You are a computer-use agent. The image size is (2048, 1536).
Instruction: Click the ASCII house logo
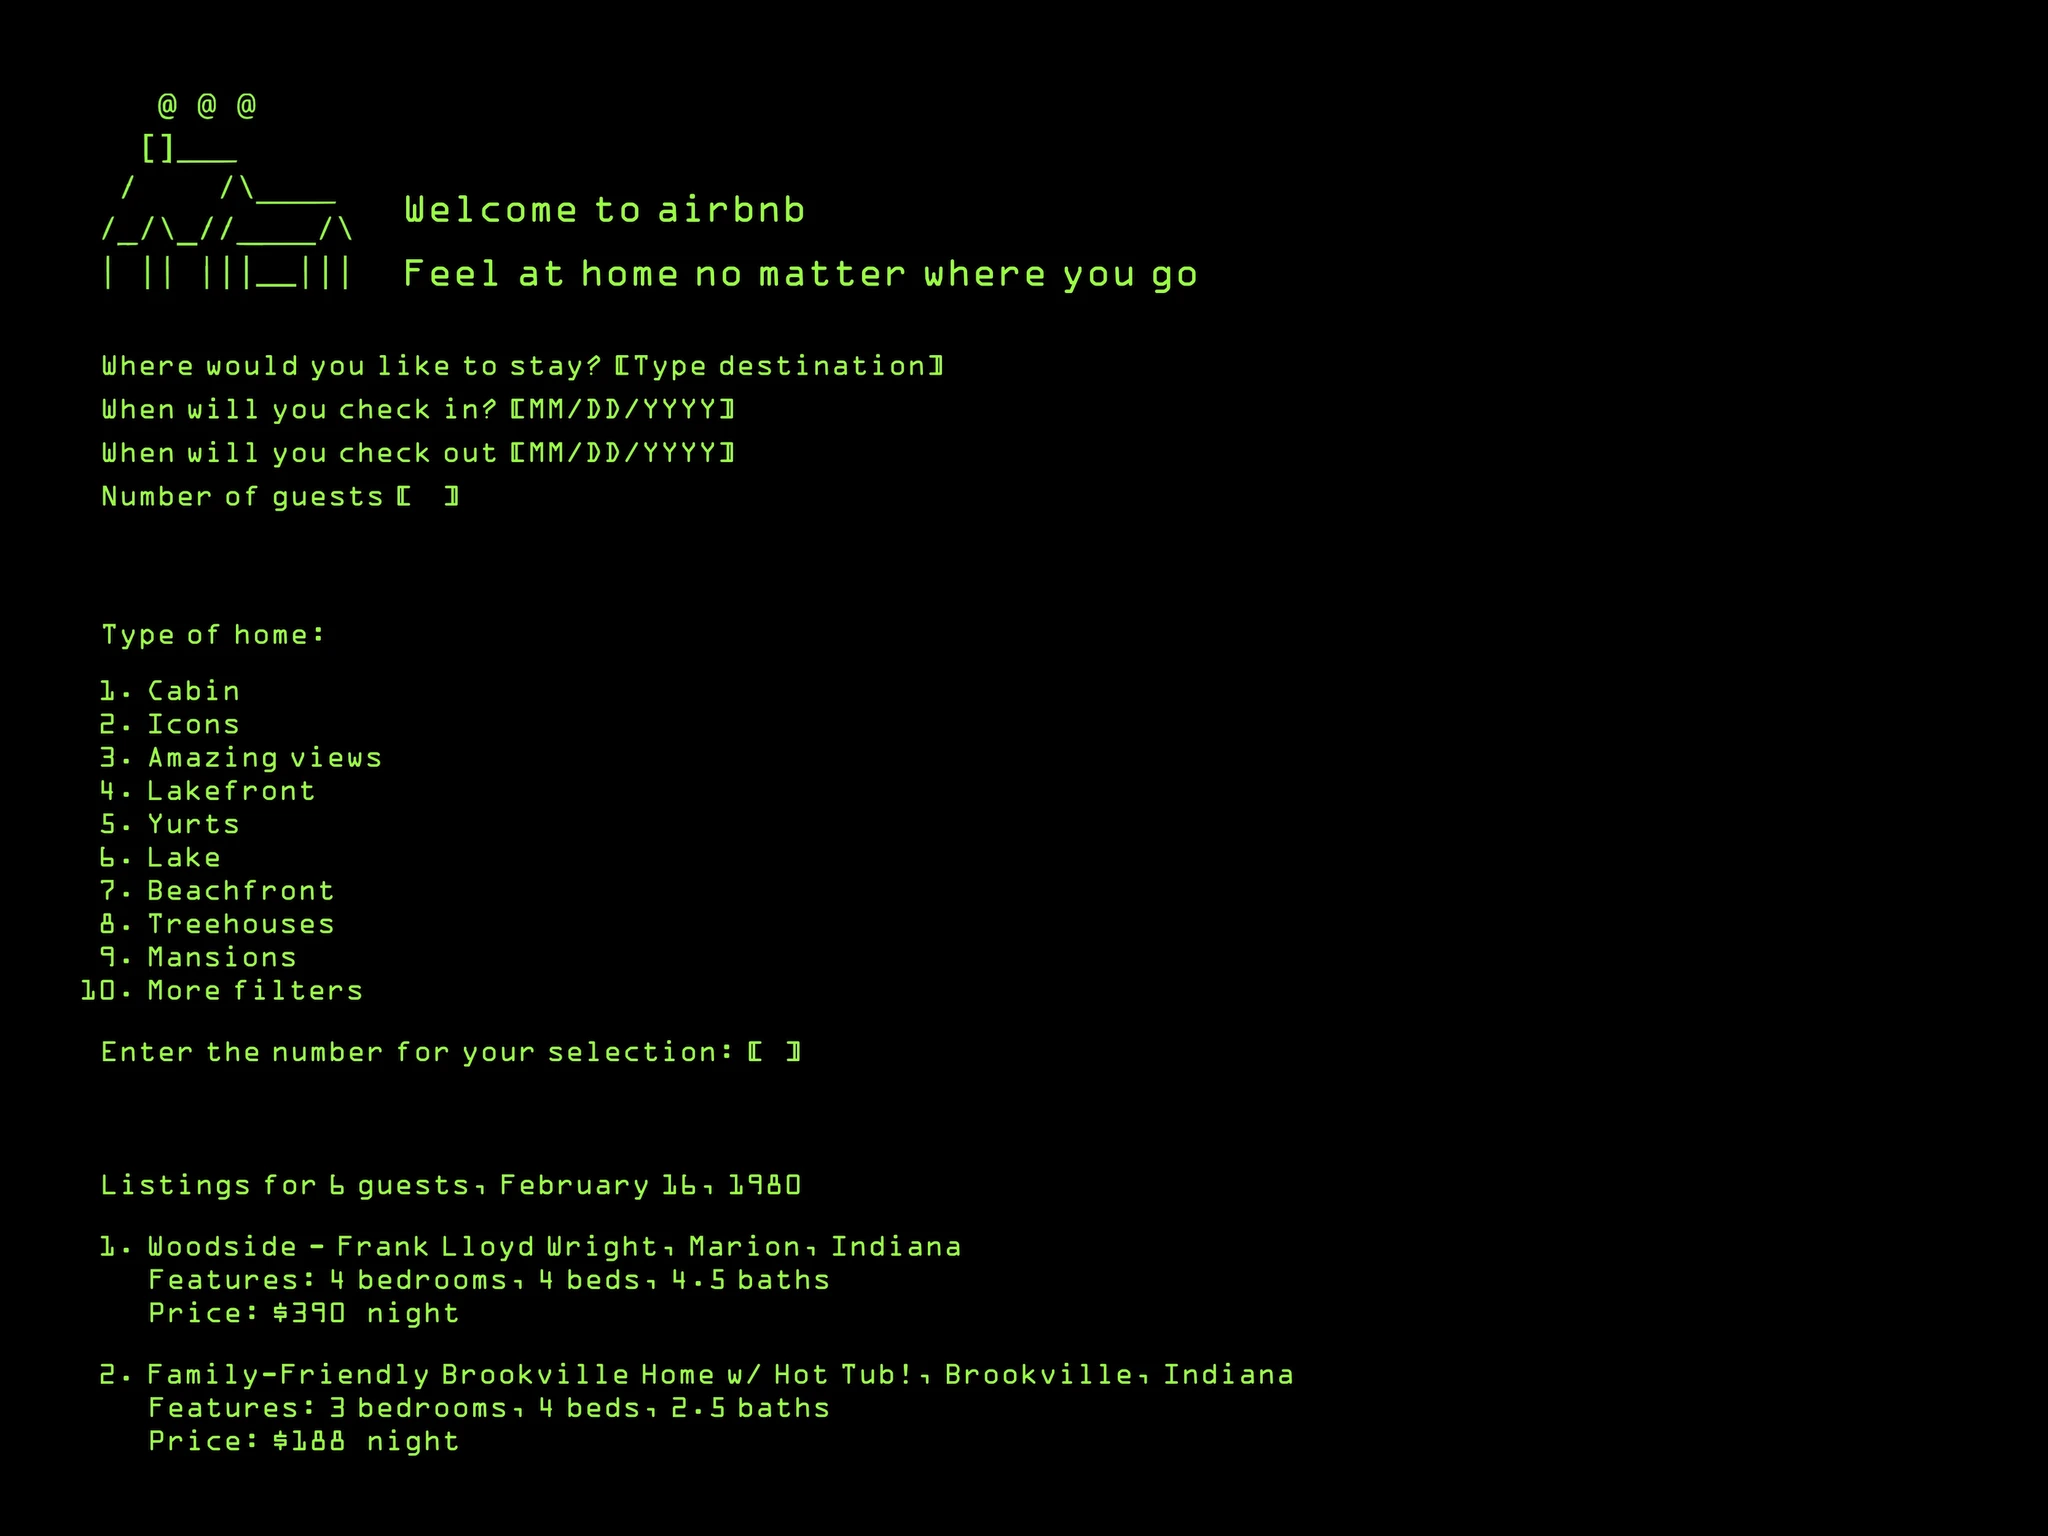tap(227, 190)
